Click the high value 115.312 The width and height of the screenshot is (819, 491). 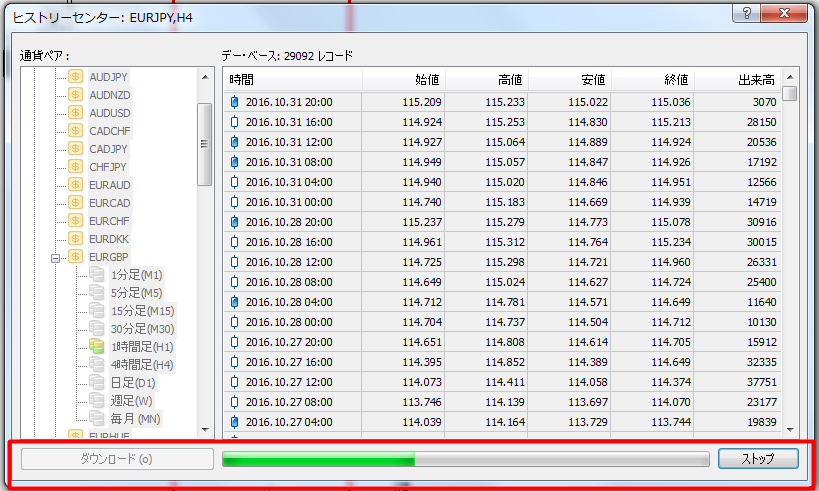coord(505,242)
